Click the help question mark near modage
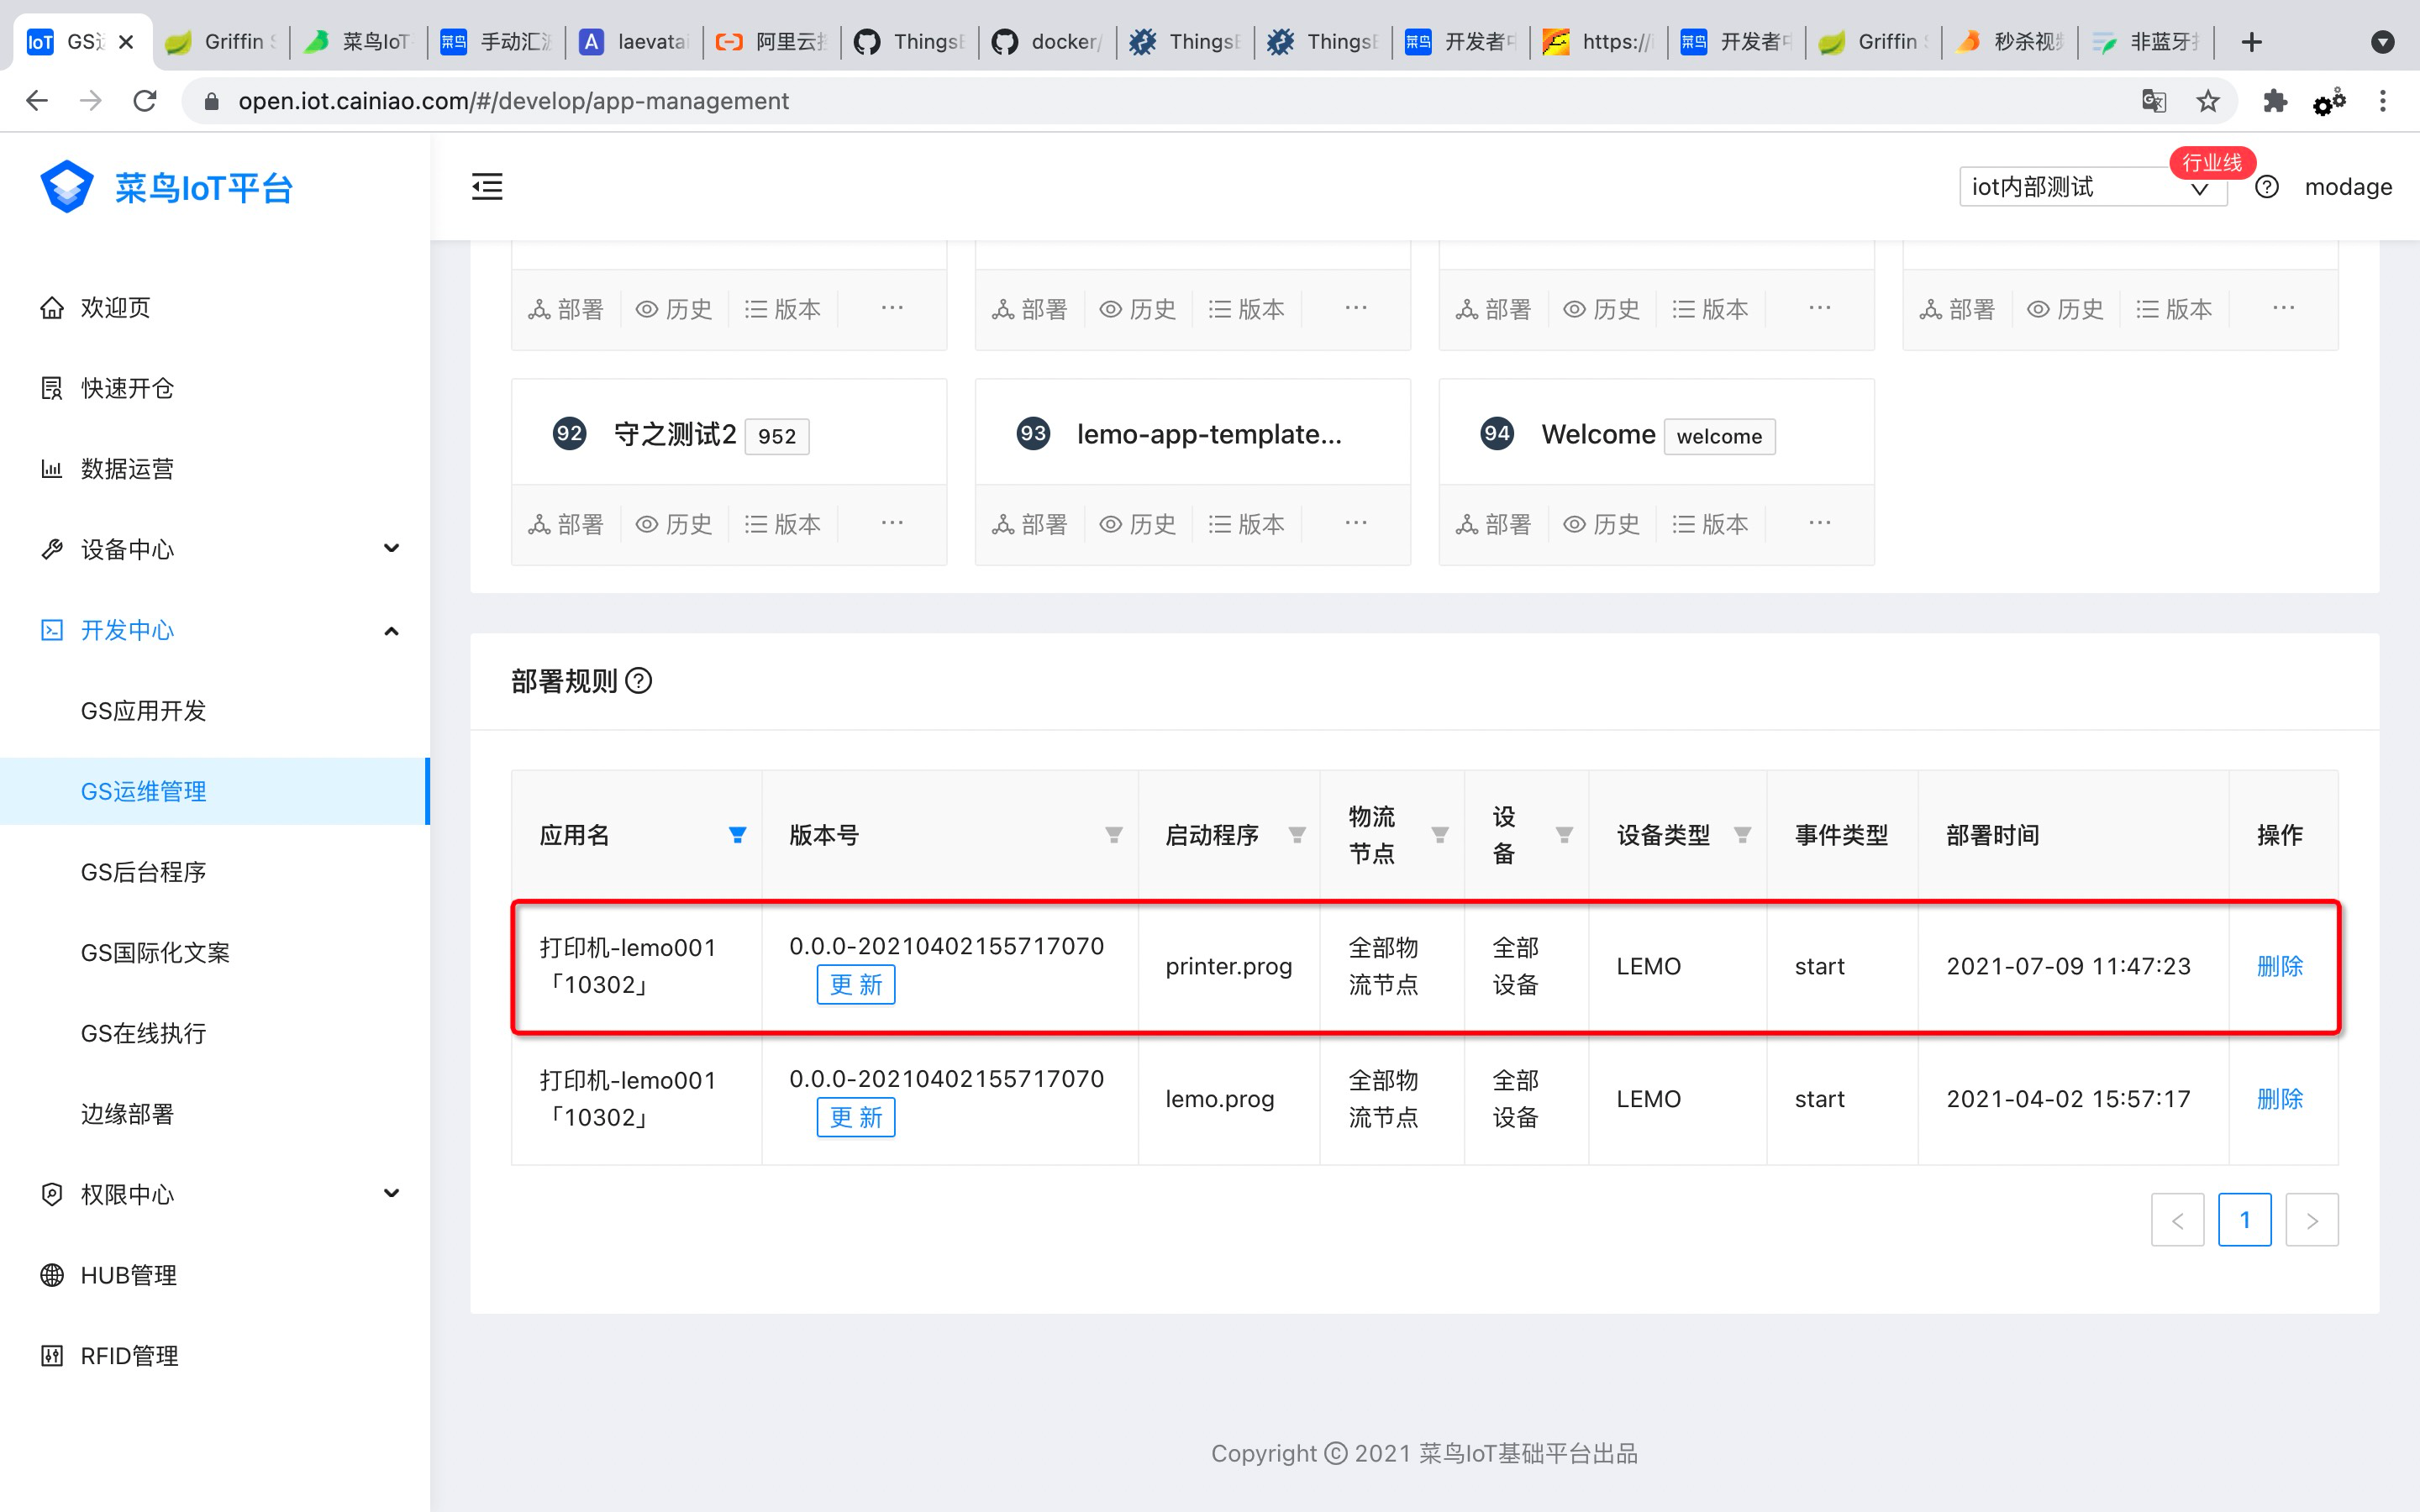The width and height of the screenshot is (2420, 1512). (2266, 187)
